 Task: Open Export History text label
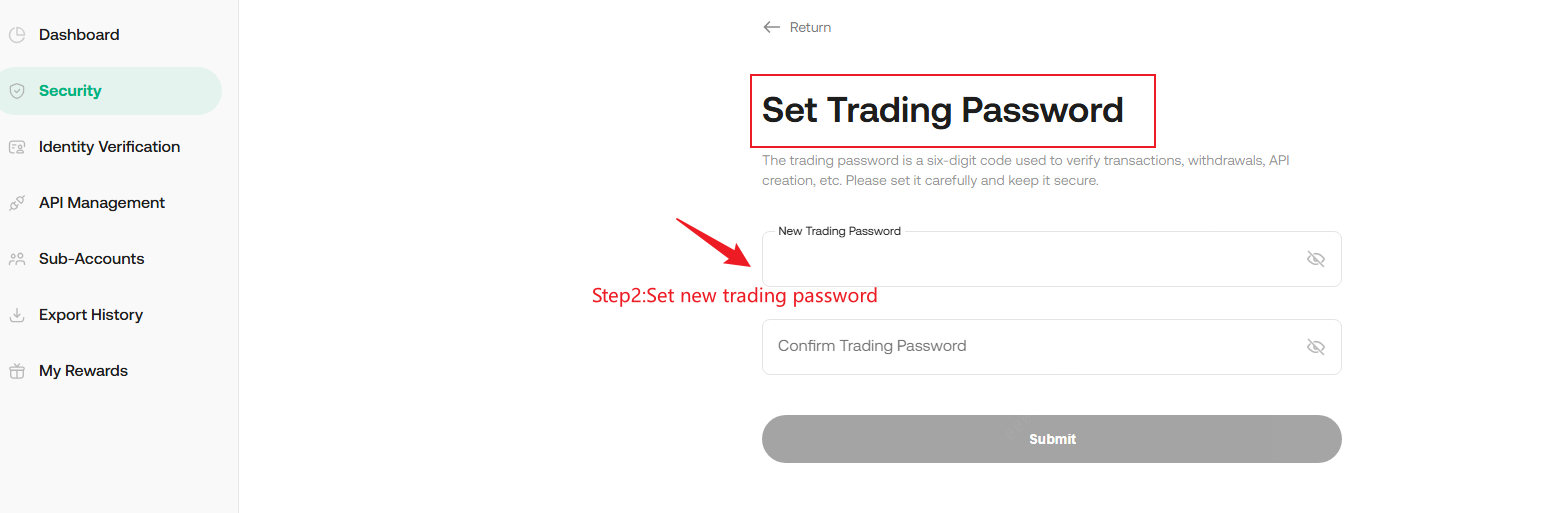click(x=91, y=315)
